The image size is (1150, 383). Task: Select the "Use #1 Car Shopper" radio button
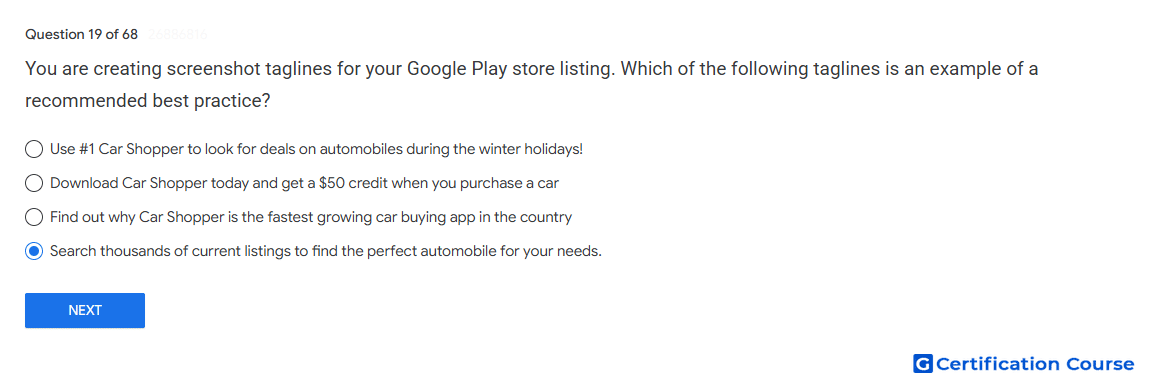[34, 149]
